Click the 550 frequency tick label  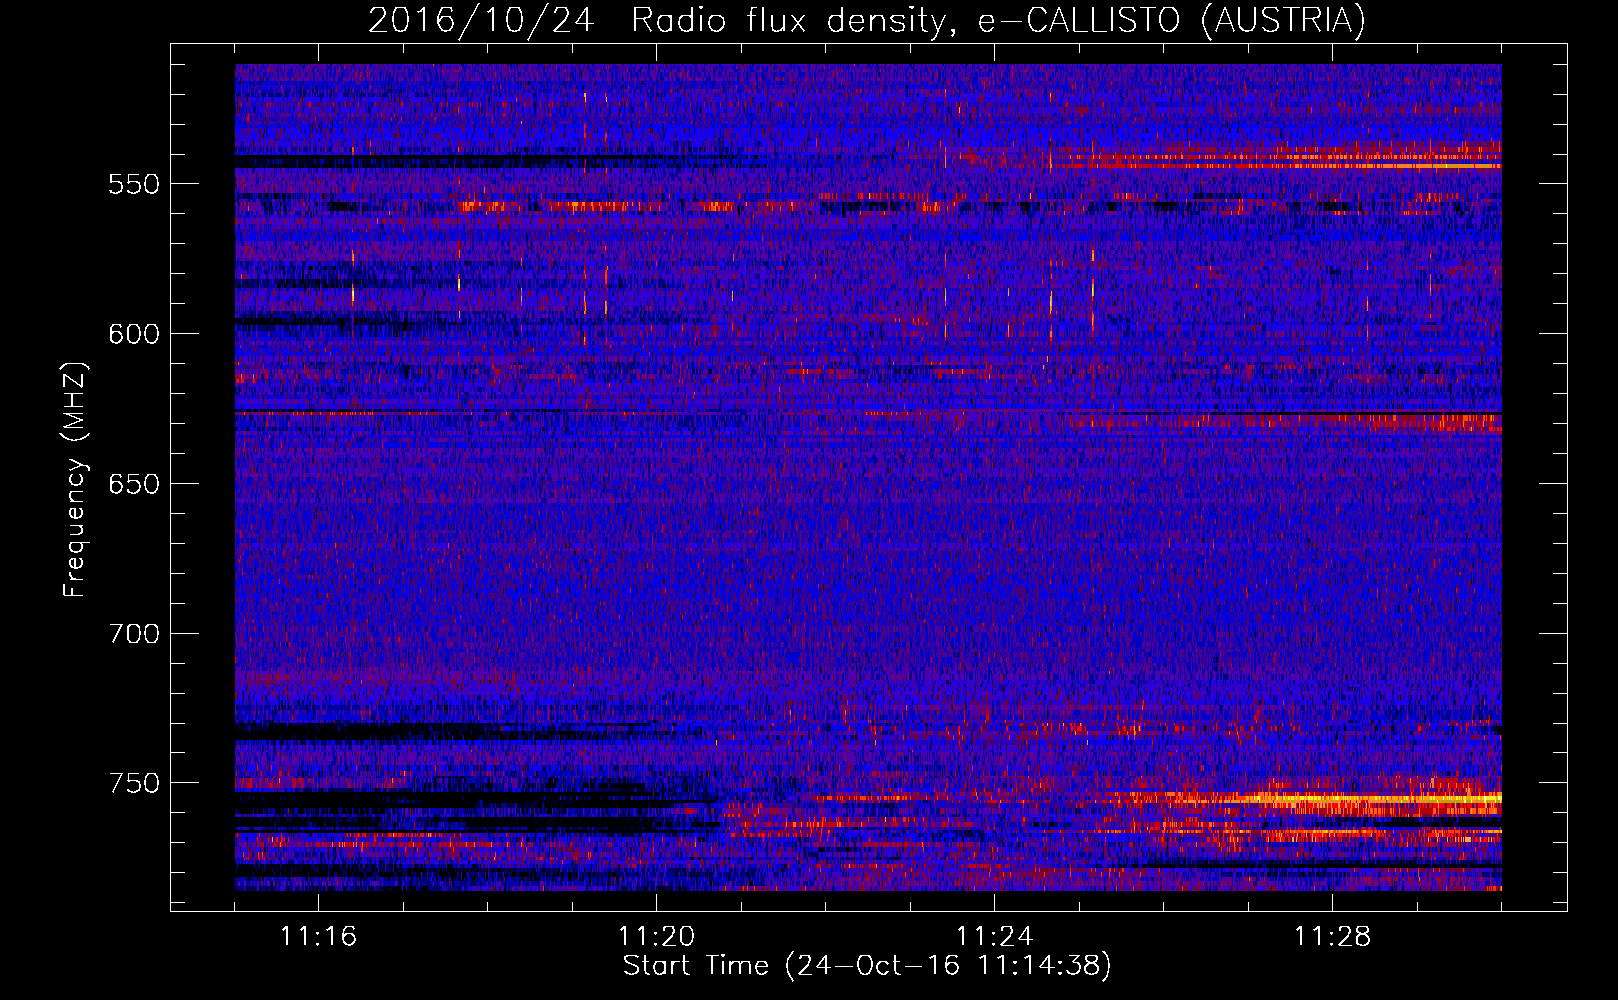pos(134,184)
